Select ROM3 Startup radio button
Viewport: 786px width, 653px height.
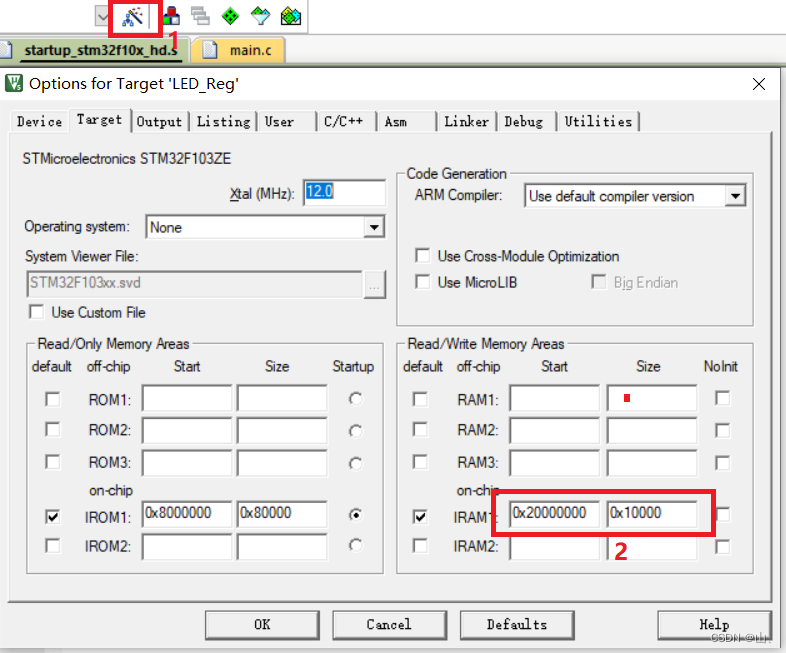pyautogui.click(x=355, y=464)
